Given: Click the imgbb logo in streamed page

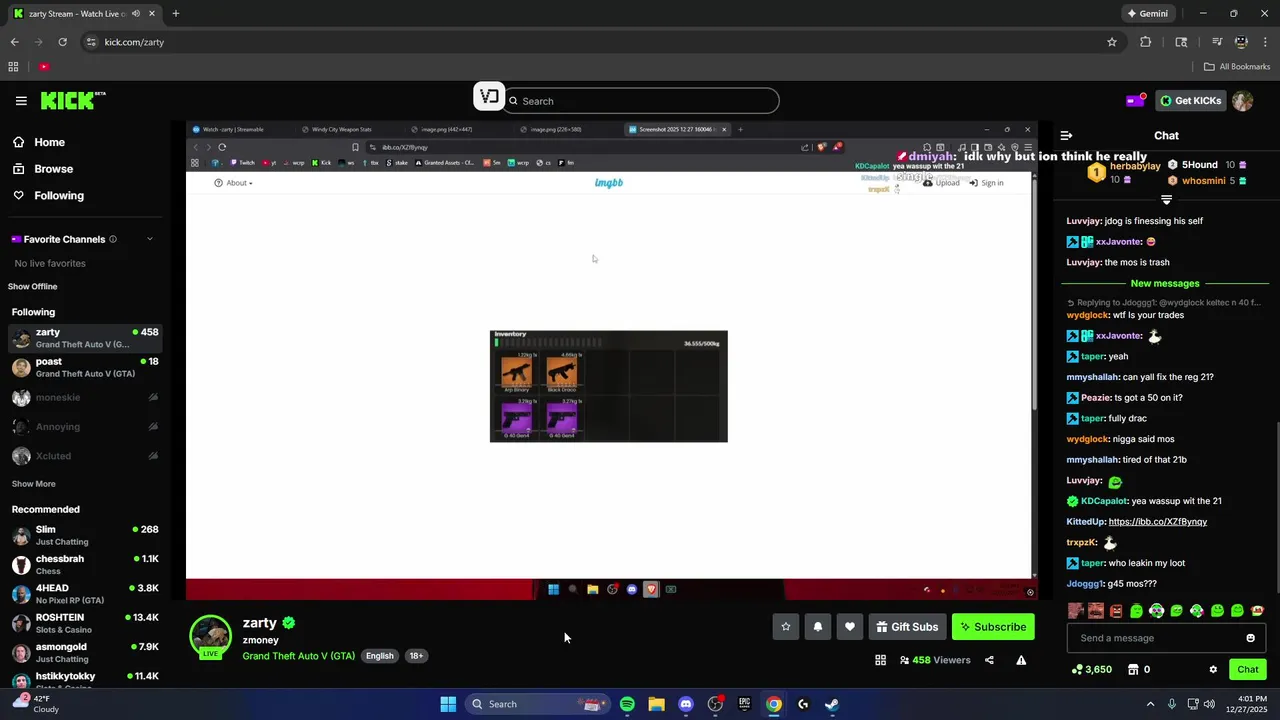Looking at the screenshot, I should 608,183.
